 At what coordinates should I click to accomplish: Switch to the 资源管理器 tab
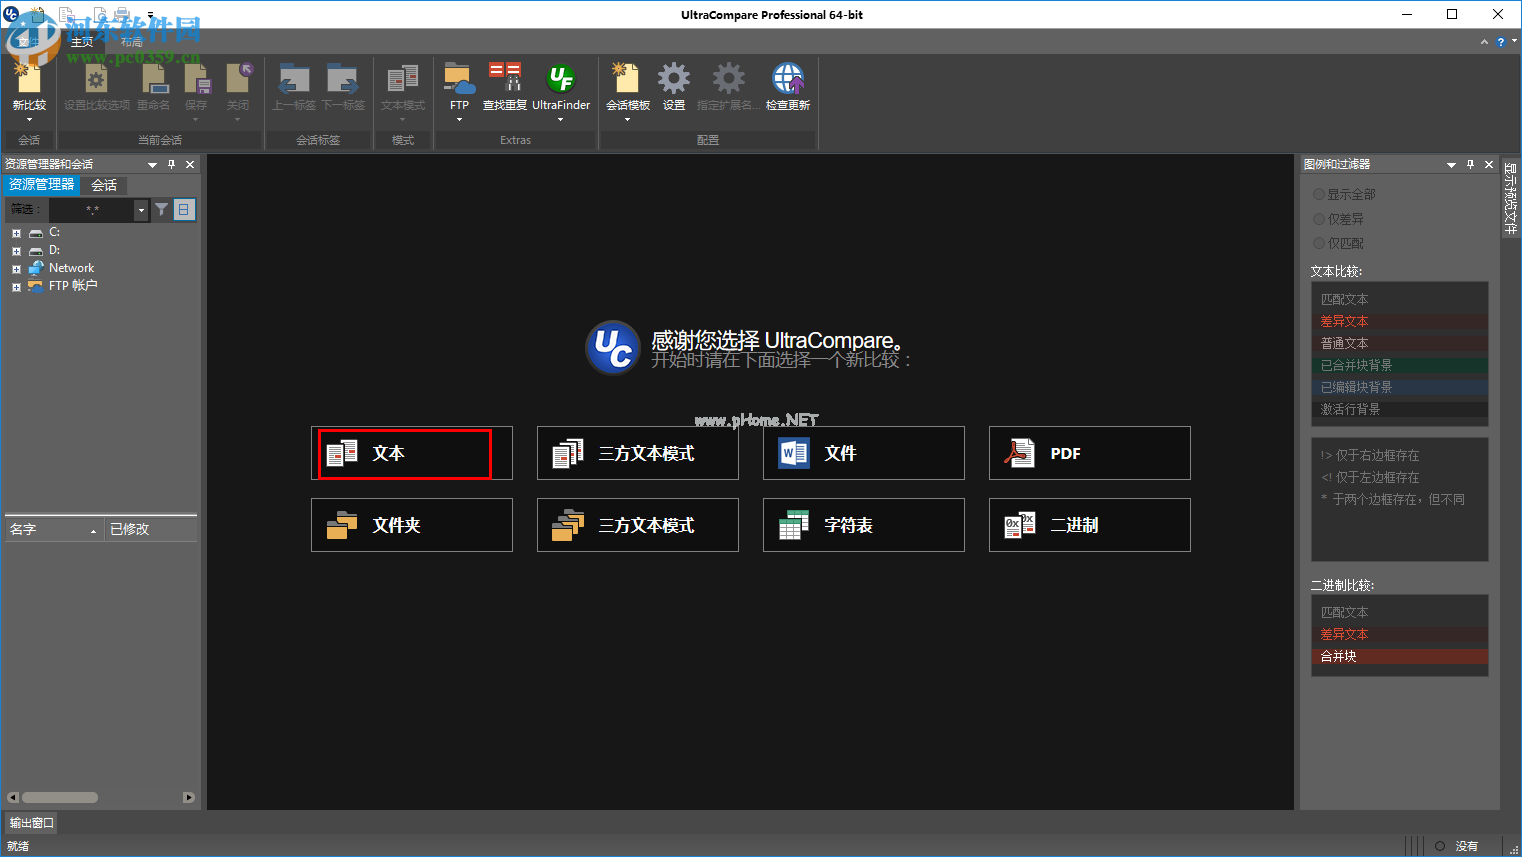42,185
